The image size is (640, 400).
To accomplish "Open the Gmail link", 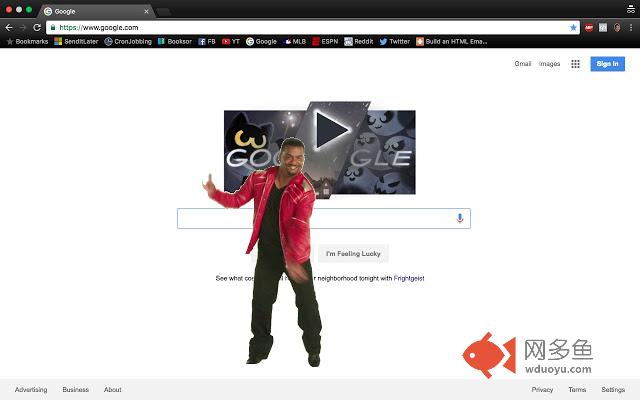I will pos(523,64).
